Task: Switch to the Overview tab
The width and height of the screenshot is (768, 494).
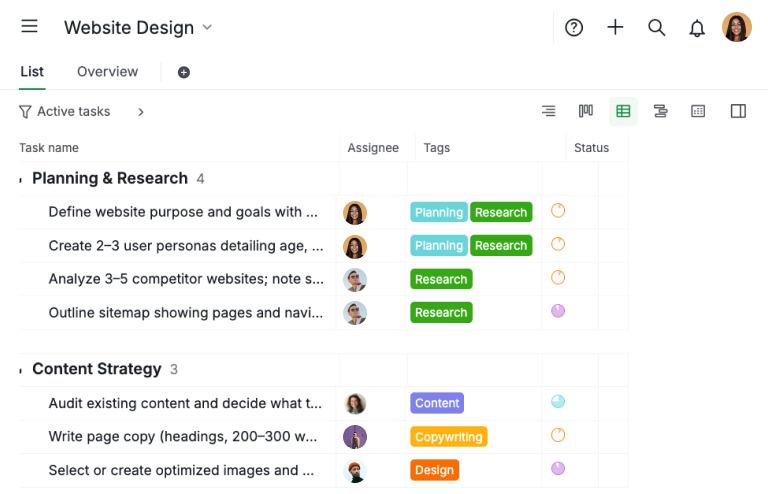Action: [x=107, y=72]
